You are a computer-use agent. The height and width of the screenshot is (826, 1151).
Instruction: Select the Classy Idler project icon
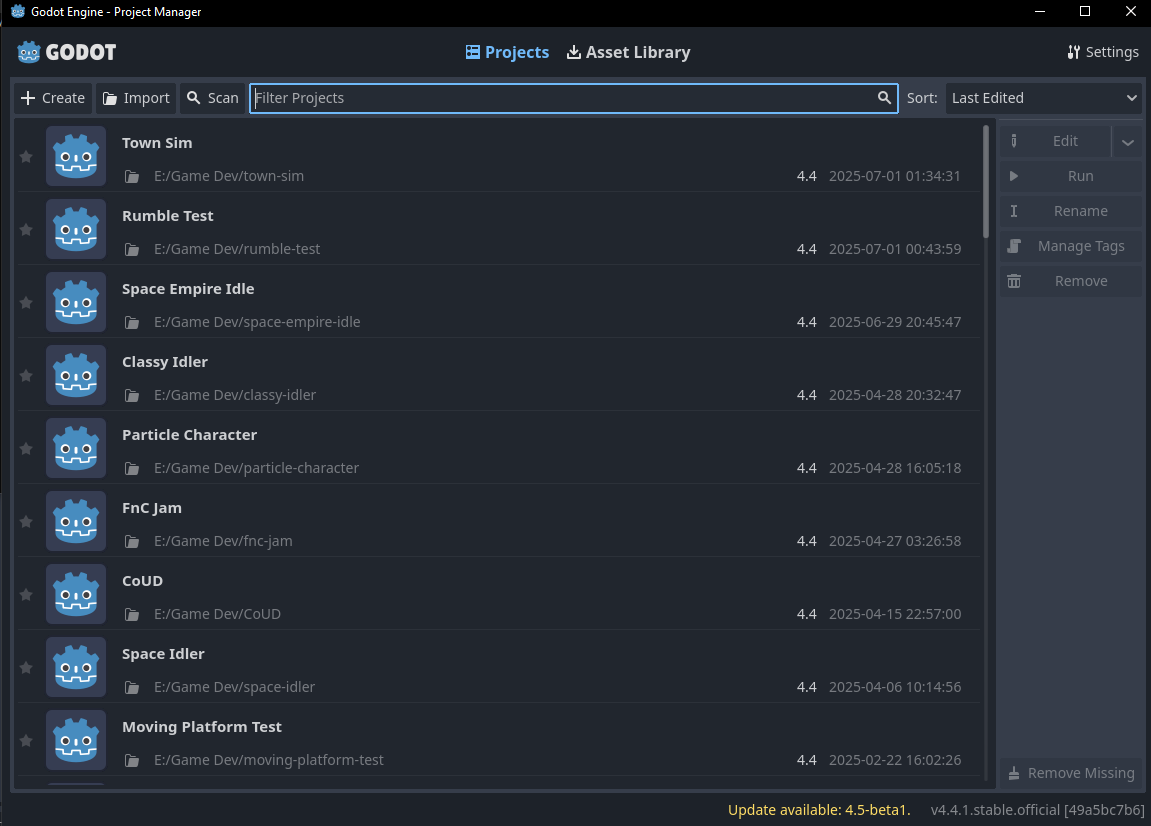pyautogui.click(x=76, y=375)
